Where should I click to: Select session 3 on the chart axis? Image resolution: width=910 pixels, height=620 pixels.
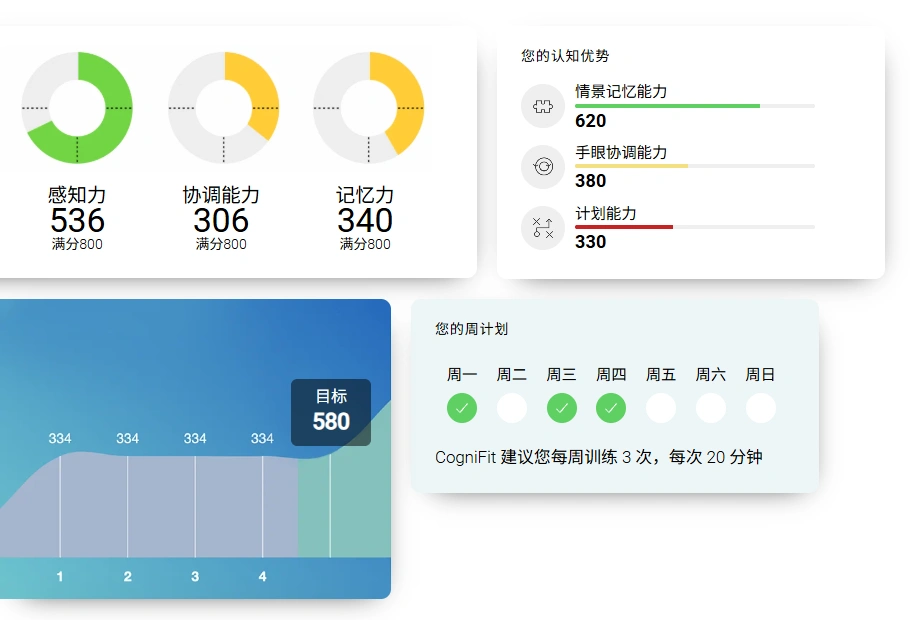pos(195,576)
